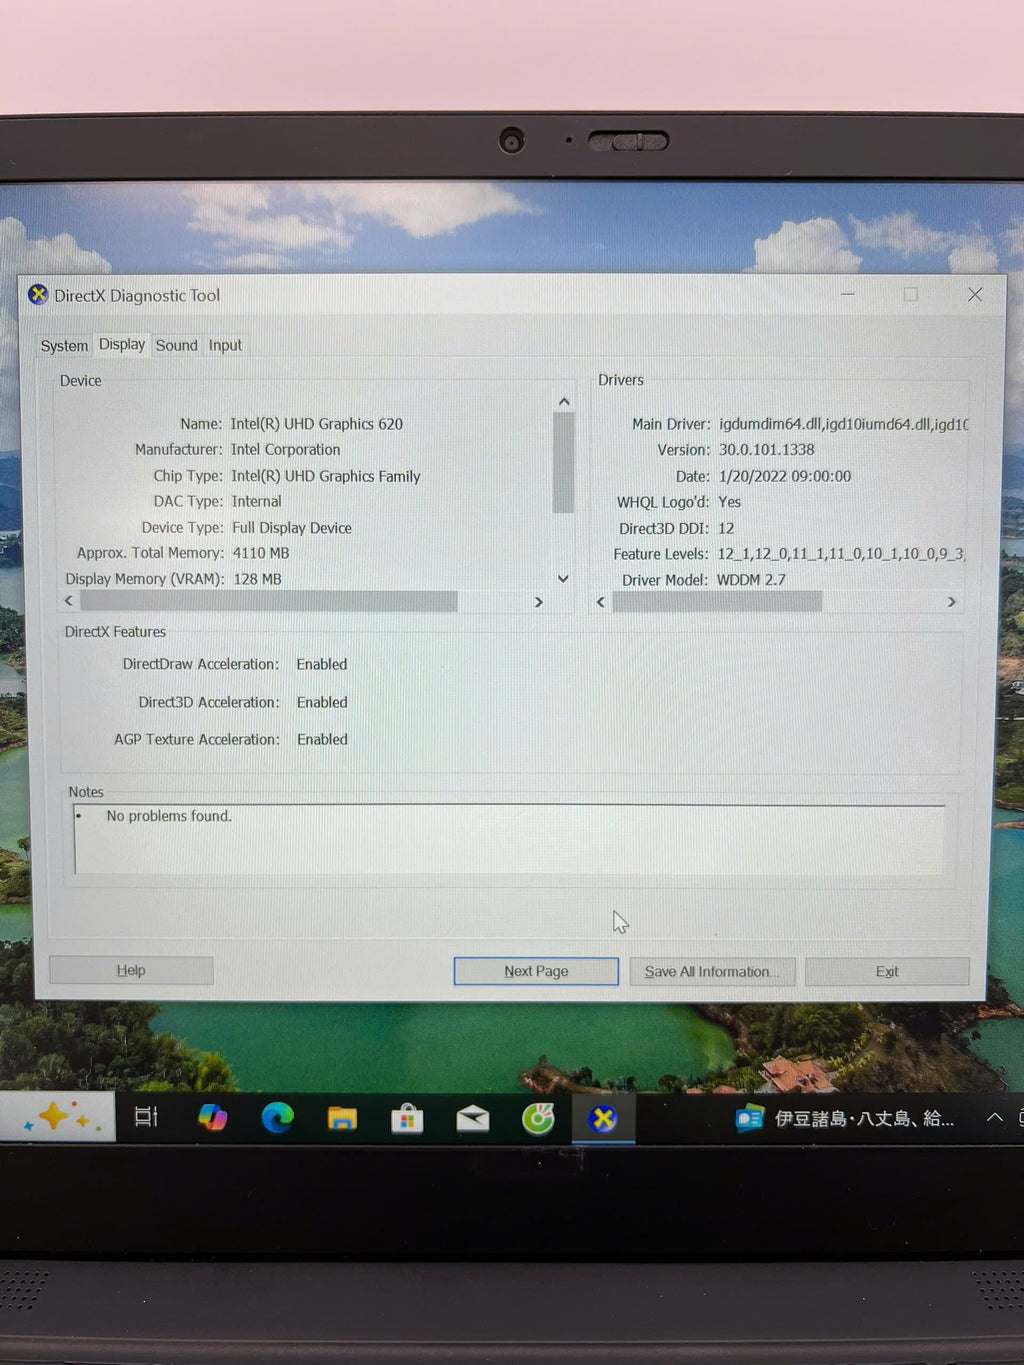Click the green circular app icon in the taskbar
The width and height of the screenshot is (1024, 1365).
tap(538, 1119)
